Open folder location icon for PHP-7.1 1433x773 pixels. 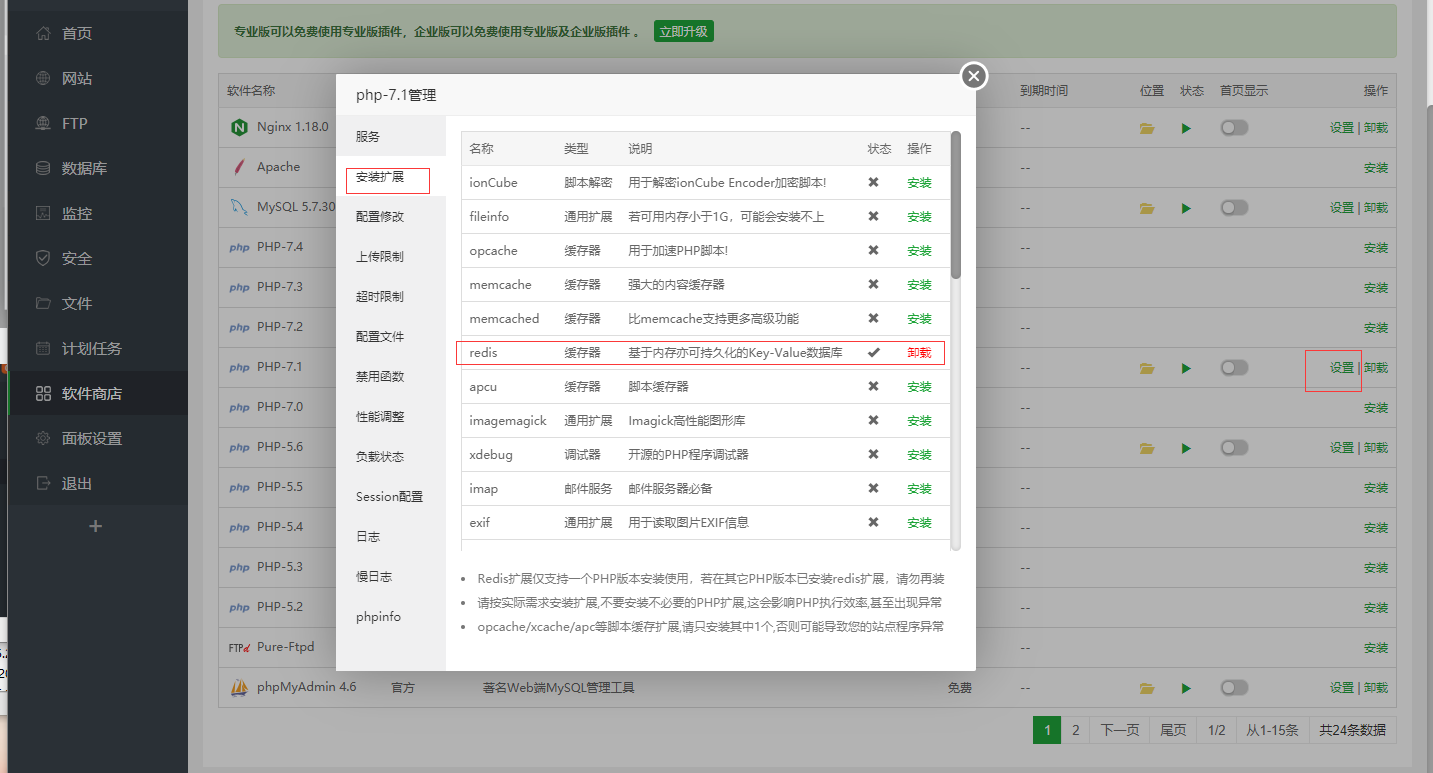click(1147, 368)
